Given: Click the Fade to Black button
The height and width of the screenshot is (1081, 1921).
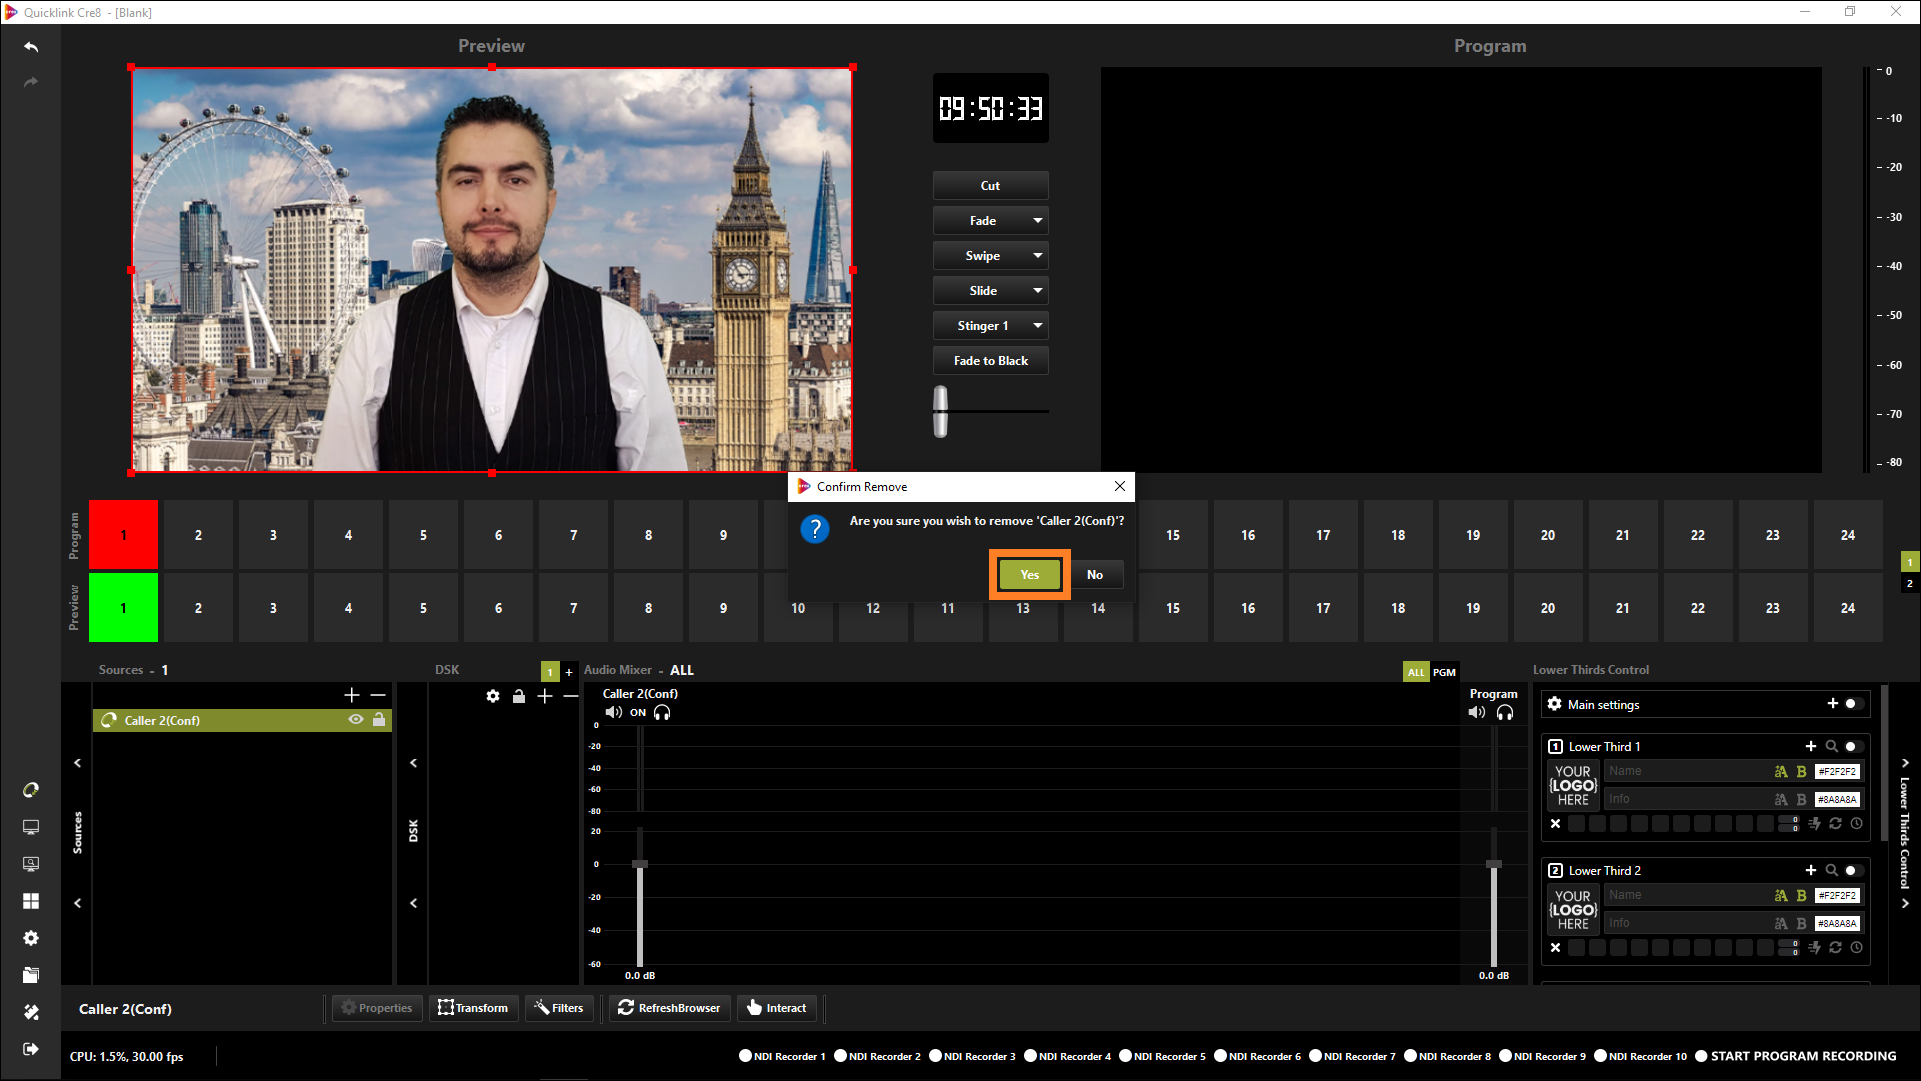Looking at the screenshot, I should [x=990, y=361].
